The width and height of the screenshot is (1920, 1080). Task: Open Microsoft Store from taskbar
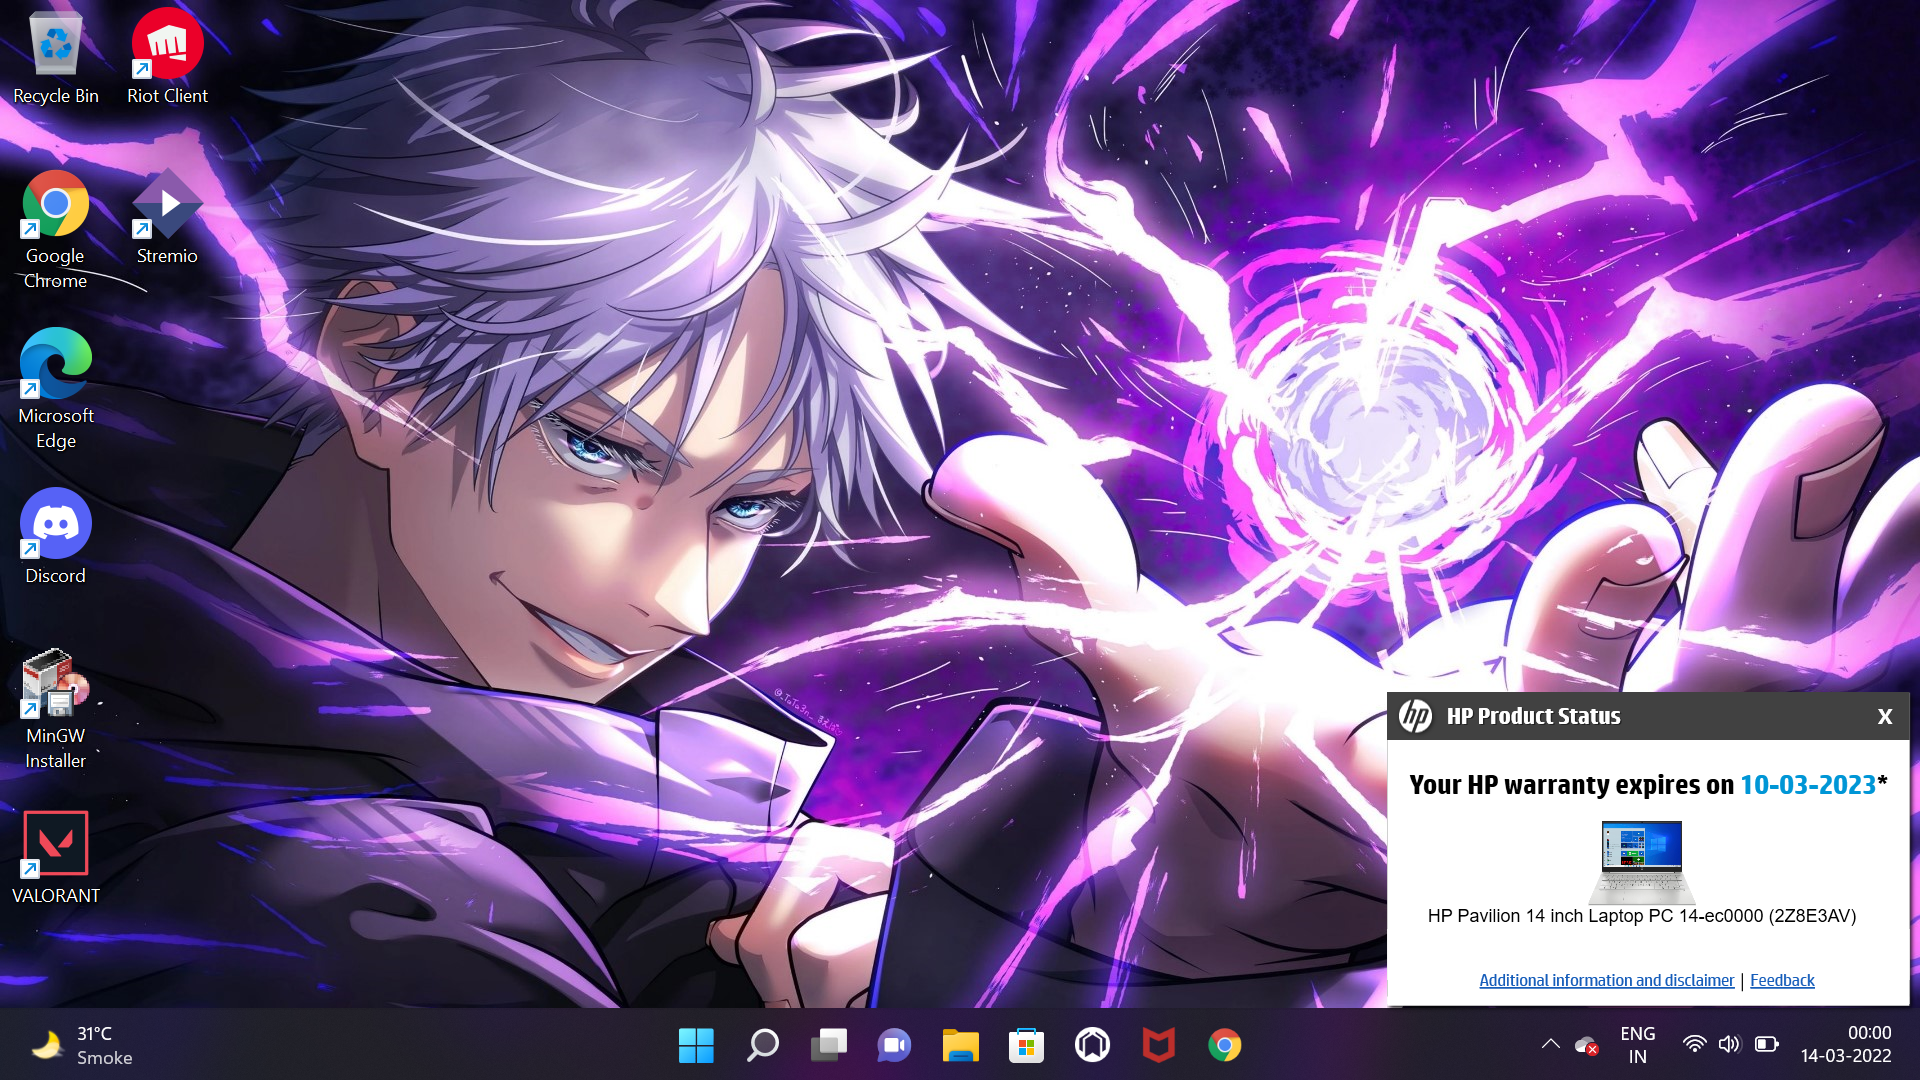click(1026, 1045)
